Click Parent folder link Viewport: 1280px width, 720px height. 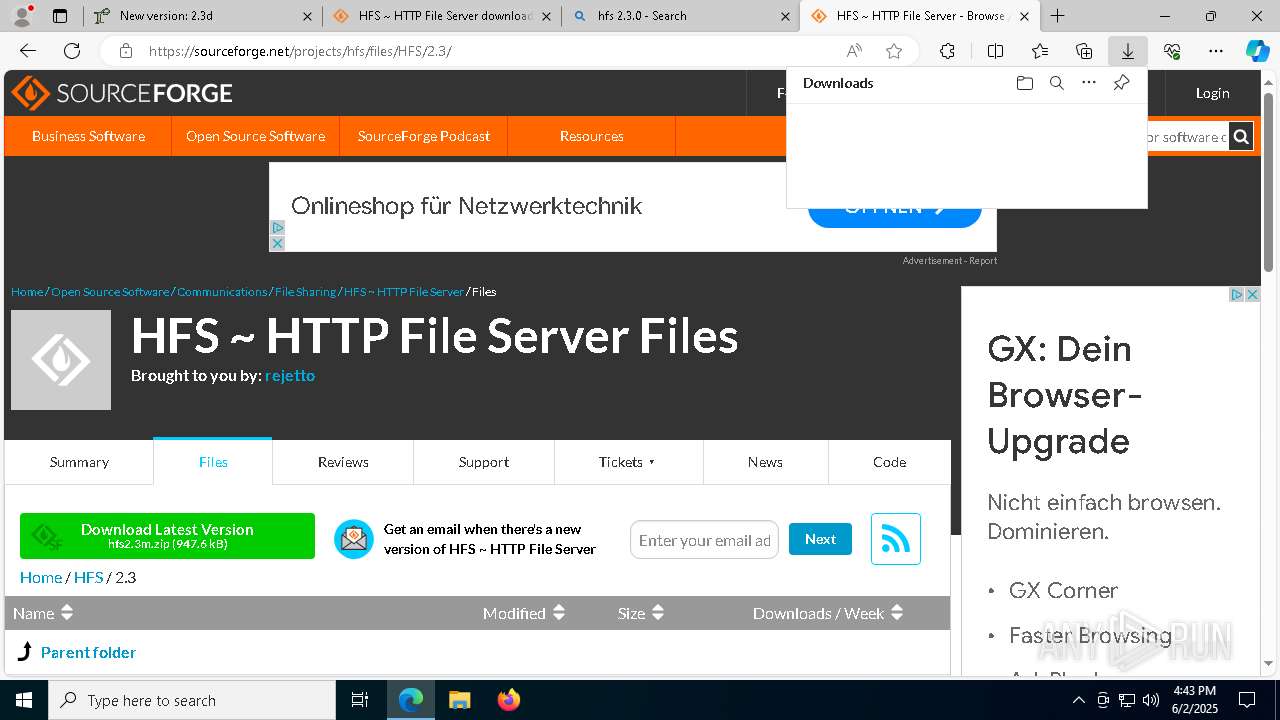pyautogui.click(x=88, y=652)
